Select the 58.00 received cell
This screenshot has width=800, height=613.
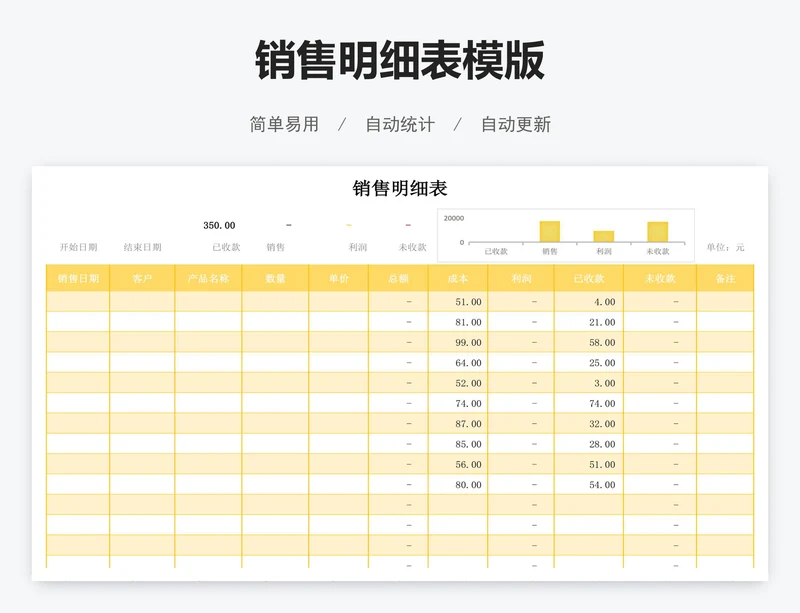589,342
